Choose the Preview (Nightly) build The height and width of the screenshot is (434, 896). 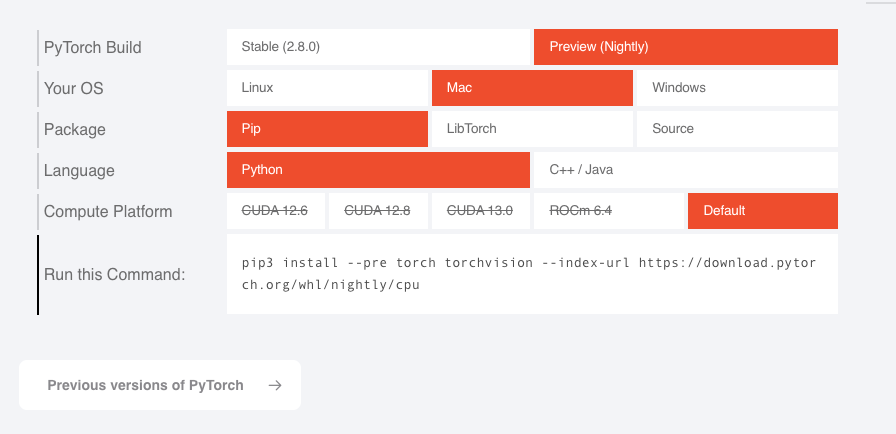685,47
